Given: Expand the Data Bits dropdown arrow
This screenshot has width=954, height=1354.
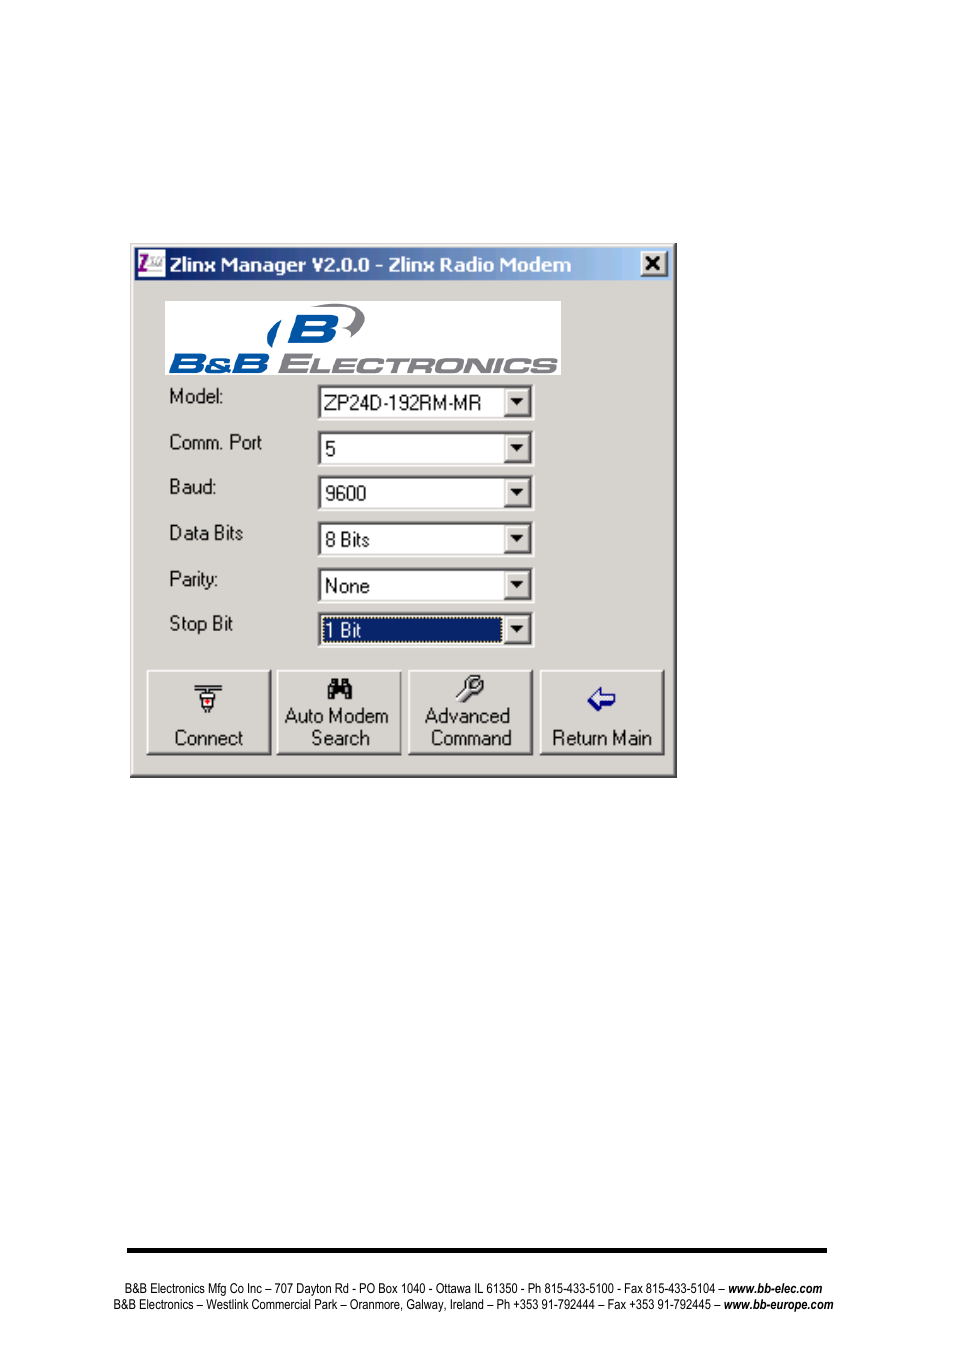Looking at the screenshot, I should [x=517, y=539].
